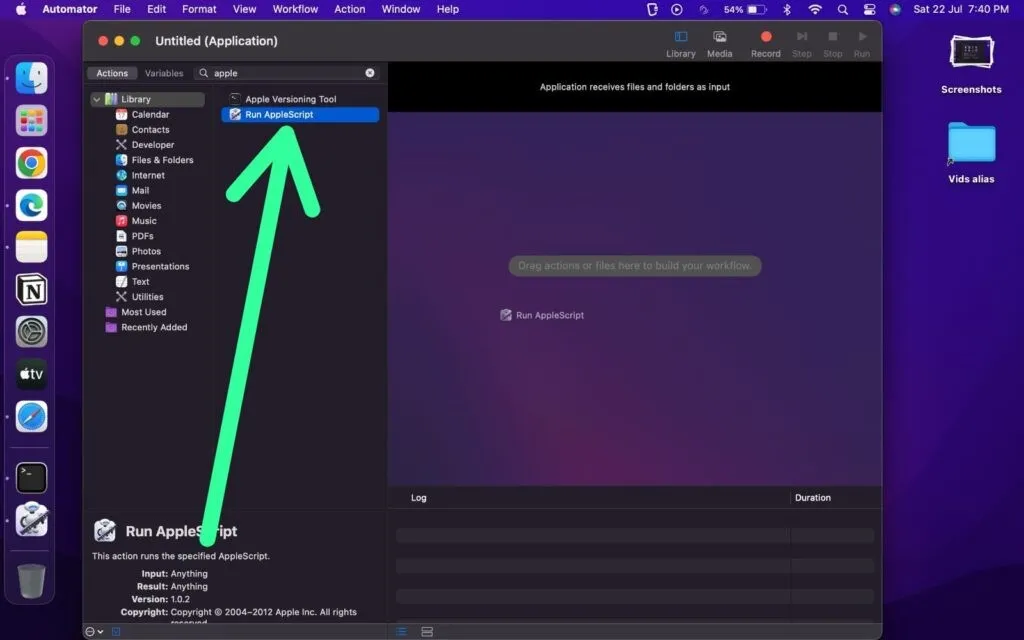The height and width of the screenshot is (640, 1024).
Task: Open the Media browser
Action: click(x=719, y=44)
